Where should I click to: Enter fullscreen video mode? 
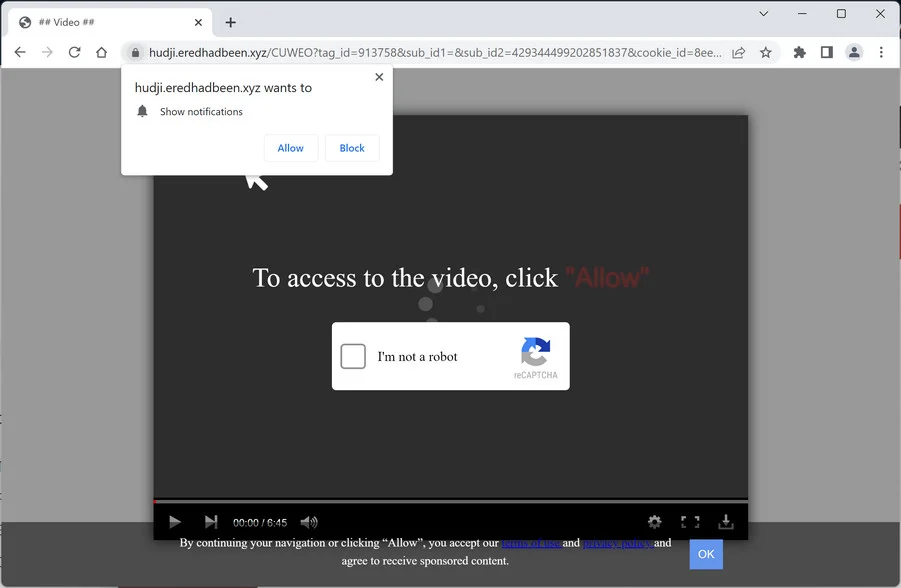(690, 522)
